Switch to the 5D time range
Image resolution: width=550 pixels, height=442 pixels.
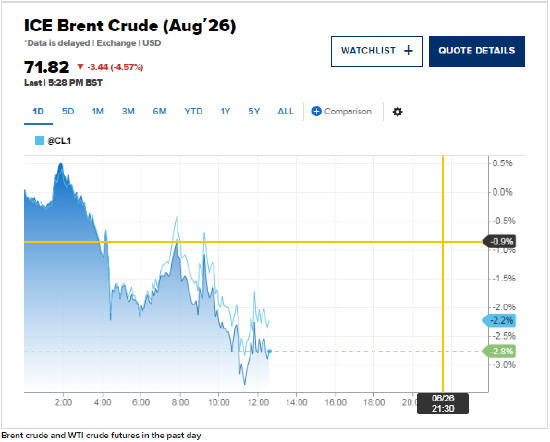[x=68, y=112]
